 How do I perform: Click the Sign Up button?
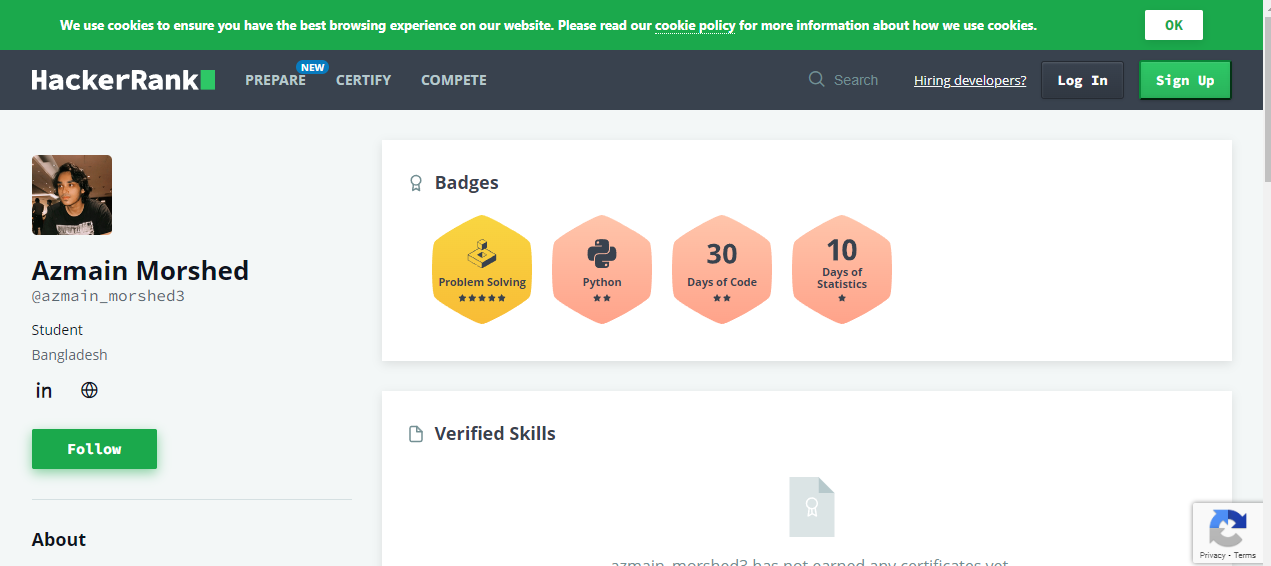[1185, 80]
